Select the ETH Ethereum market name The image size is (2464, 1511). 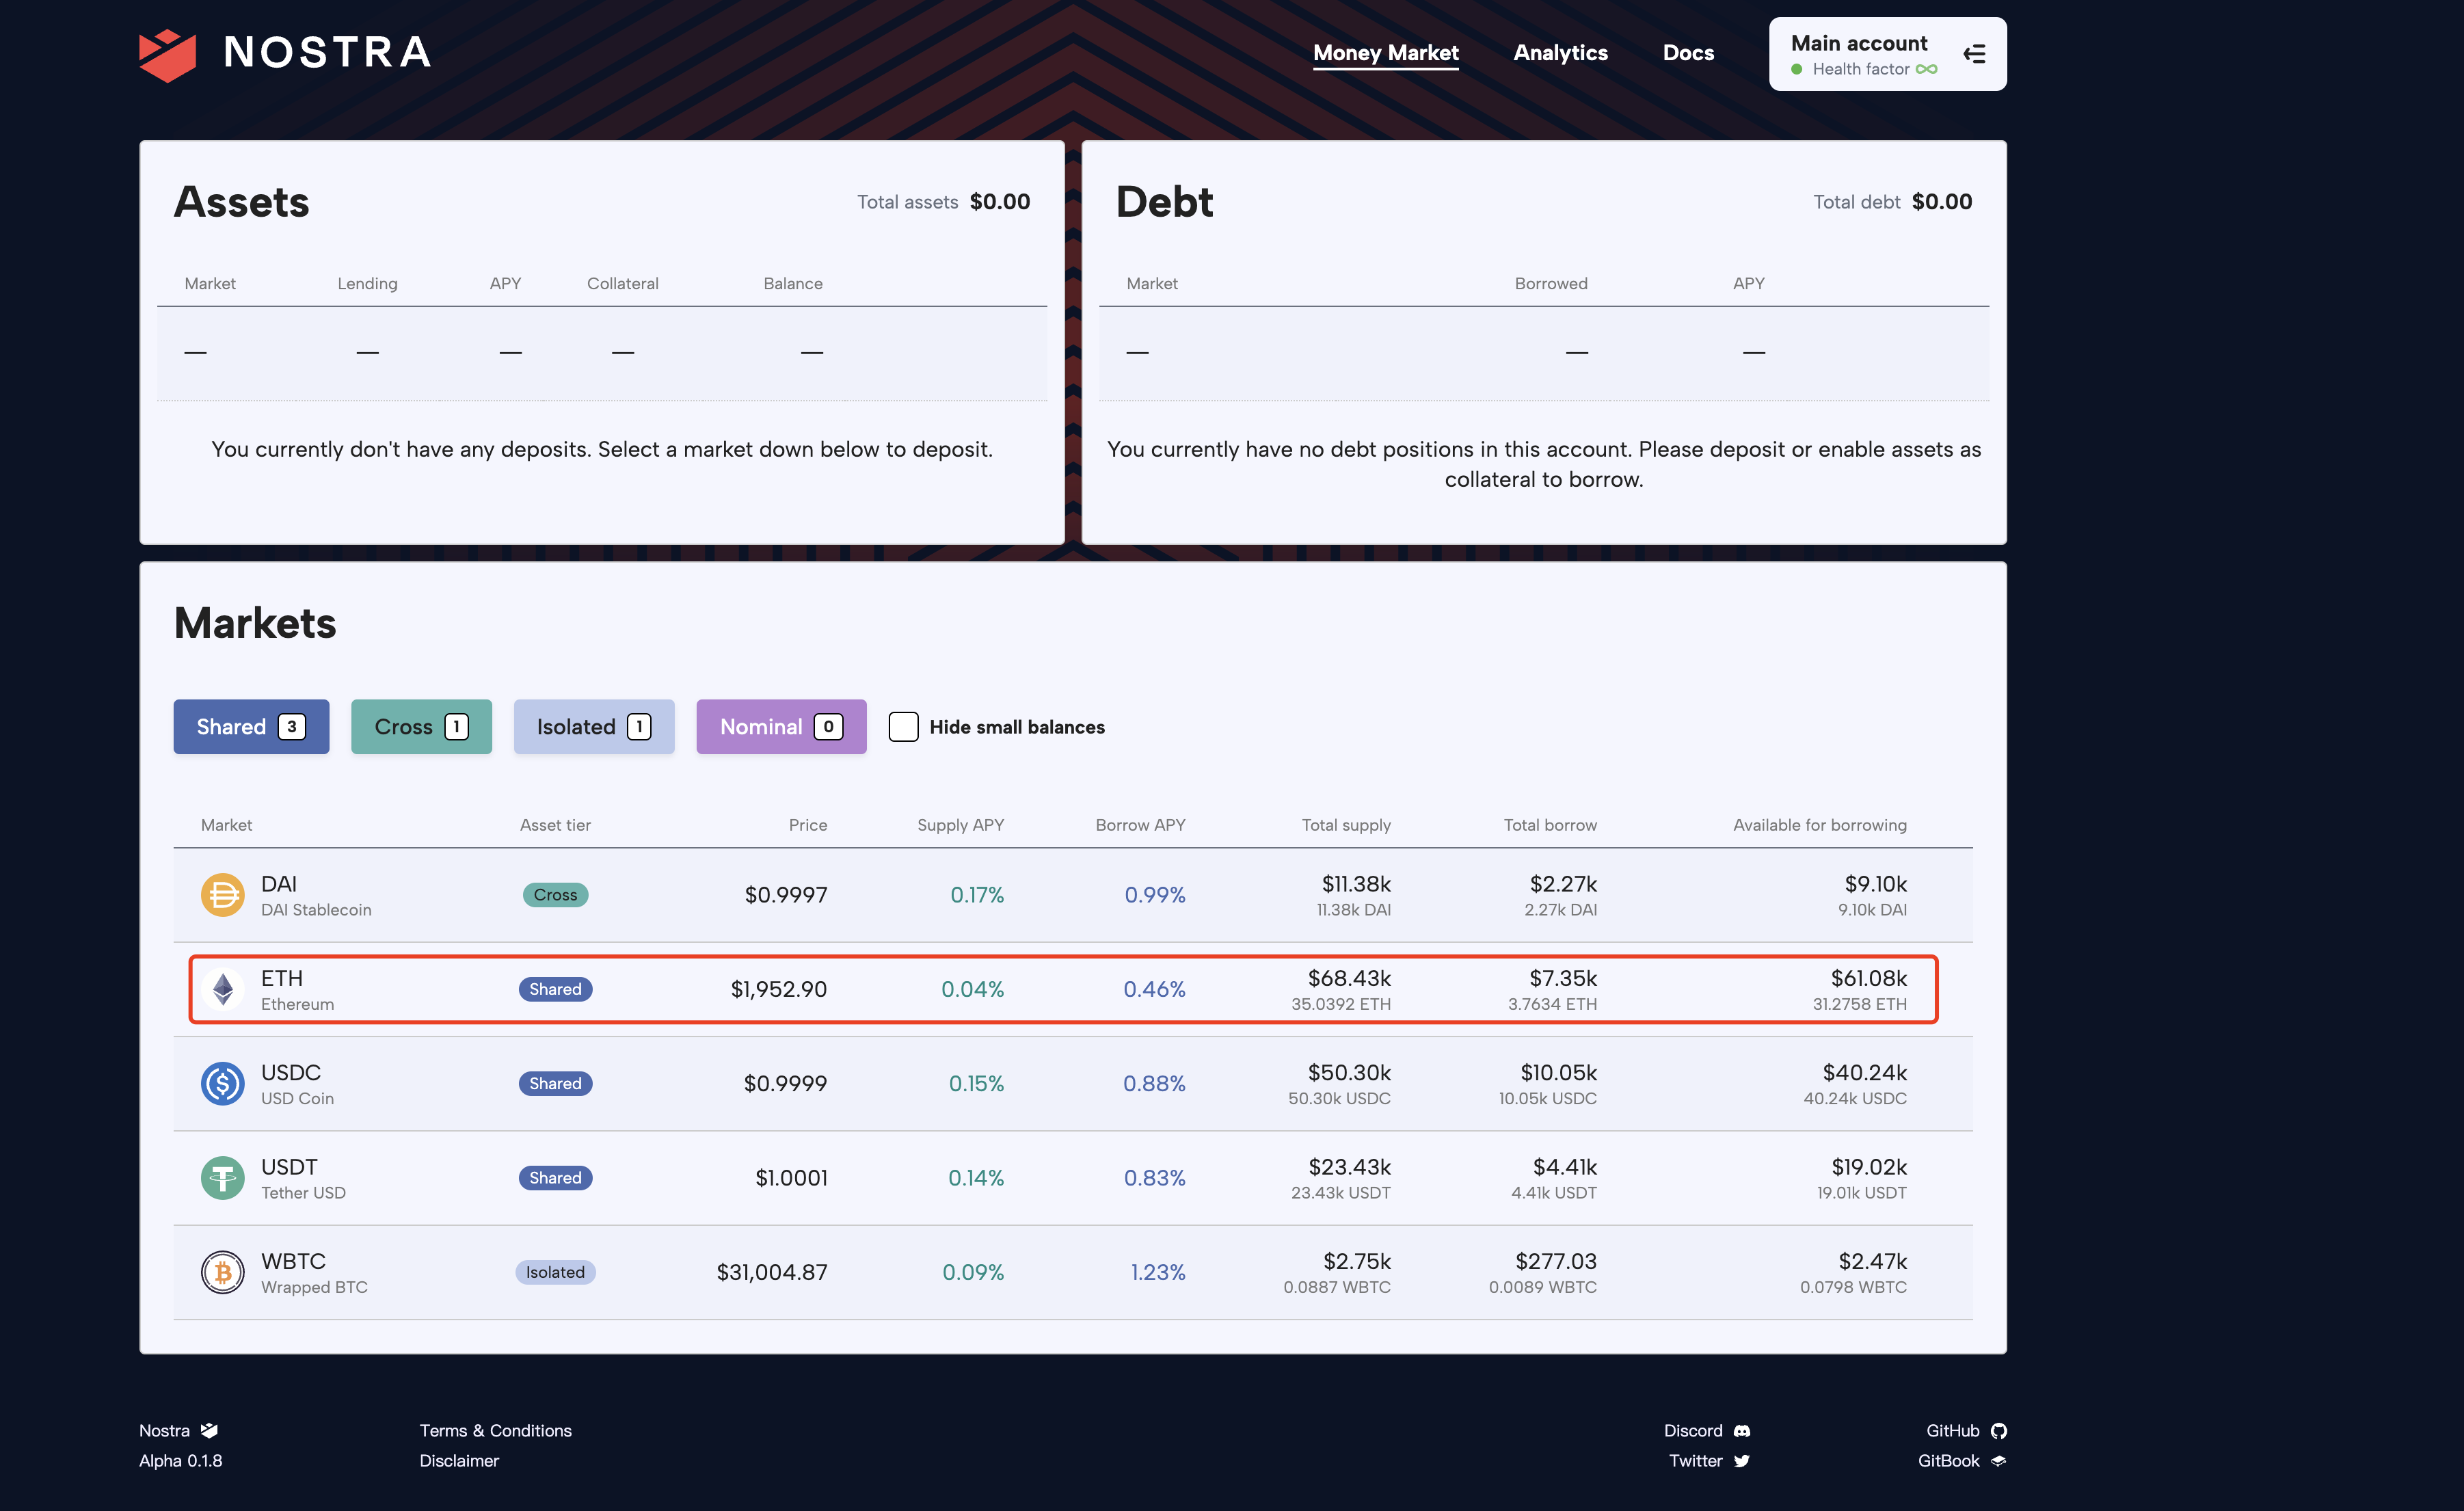click(297, 989)
